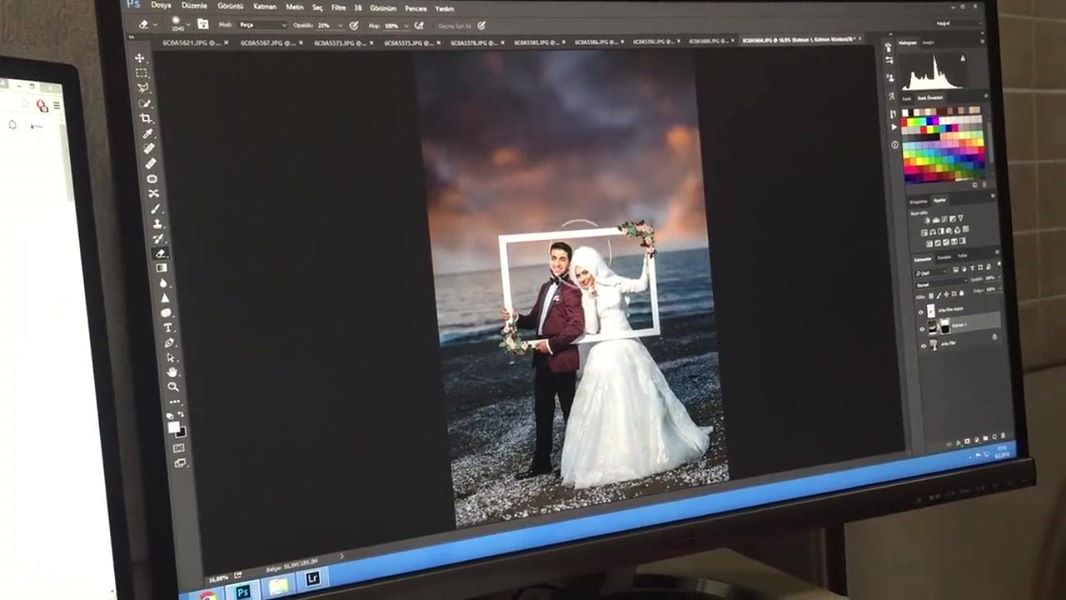The height and width of the screenshot is (600, 1066).
Task: Open Lightroom from the Windows taskbar
Action: [312, 578]
